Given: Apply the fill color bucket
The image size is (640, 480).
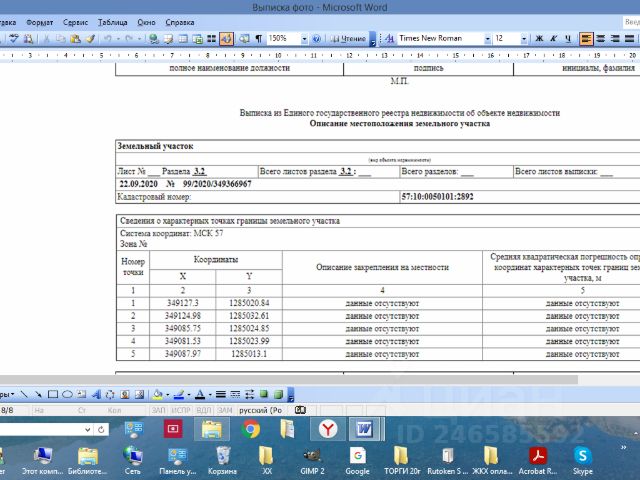Looking at the screenshot, I should (158, 394).
